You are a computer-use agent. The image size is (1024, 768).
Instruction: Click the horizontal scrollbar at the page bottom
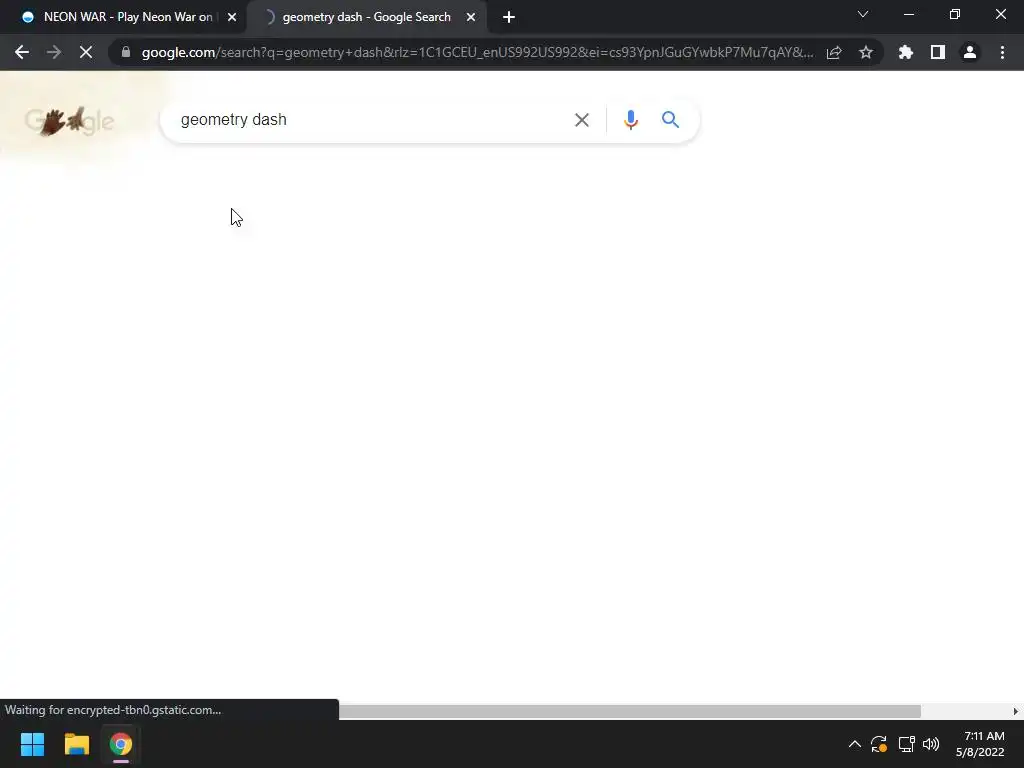(630, 711)
